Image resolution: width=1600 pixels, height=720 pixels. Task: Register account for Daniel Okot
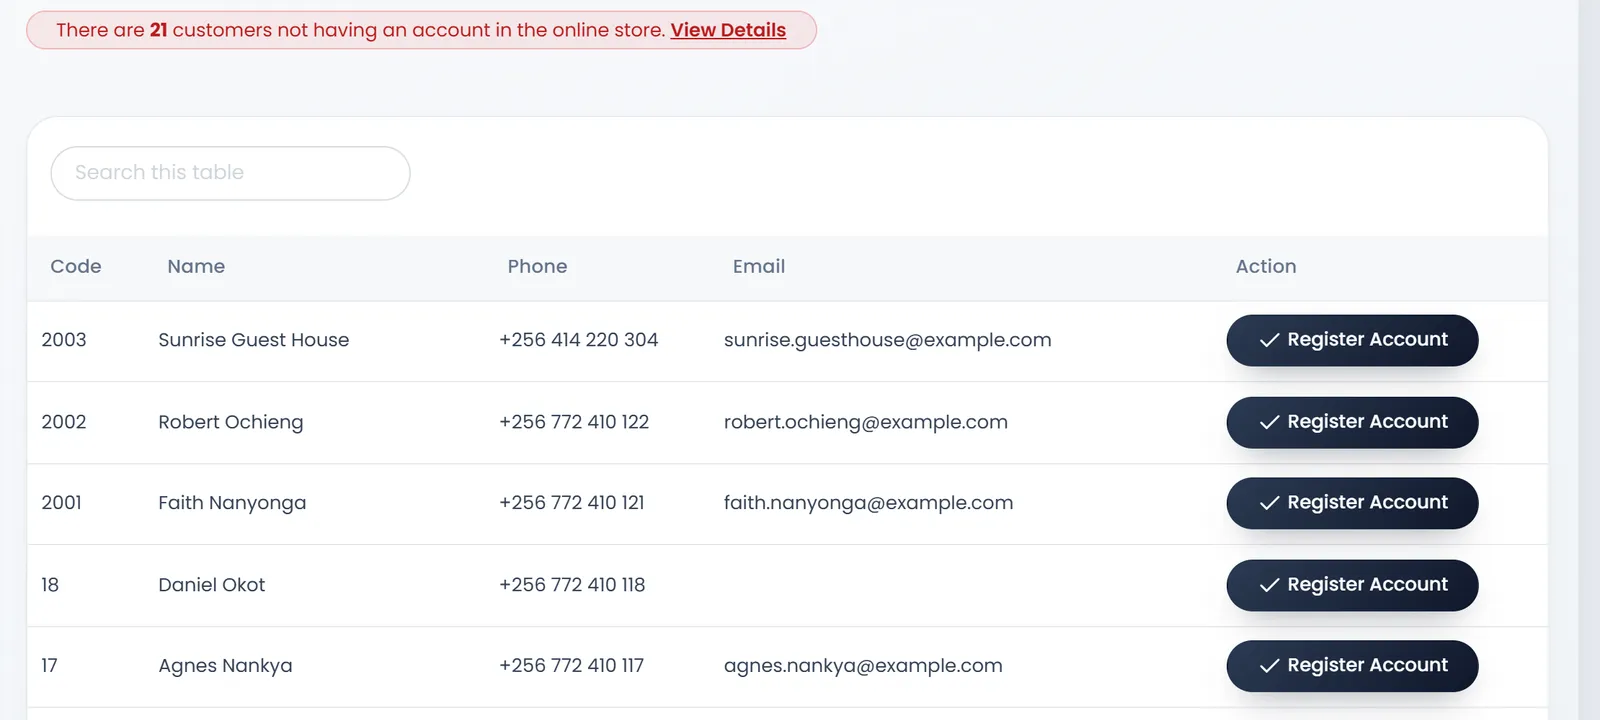point(1352,585)
